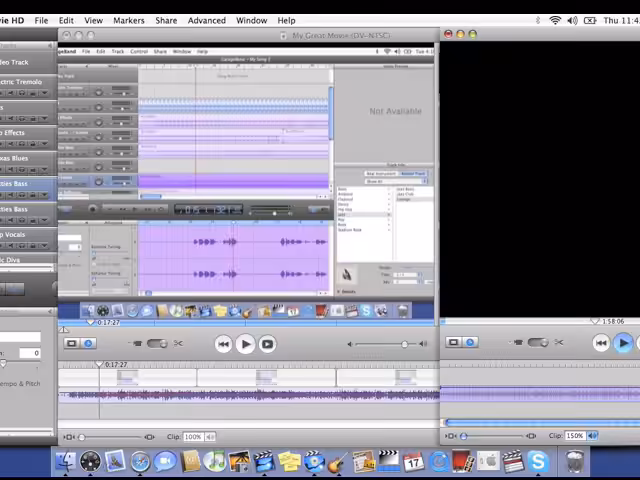
Task: Select the purple audio waveform clip in timeline
Action: [x=249, y=395]
